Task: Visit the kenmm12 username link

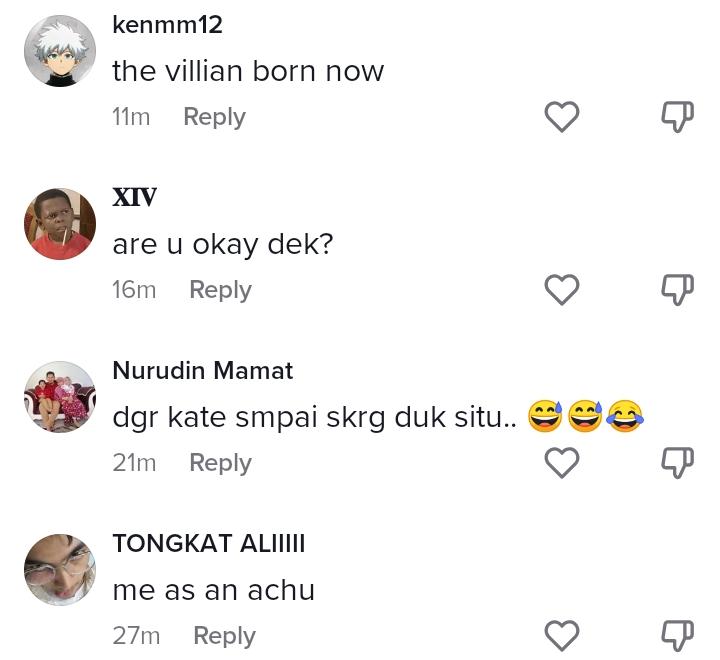Action: [167, 25]
